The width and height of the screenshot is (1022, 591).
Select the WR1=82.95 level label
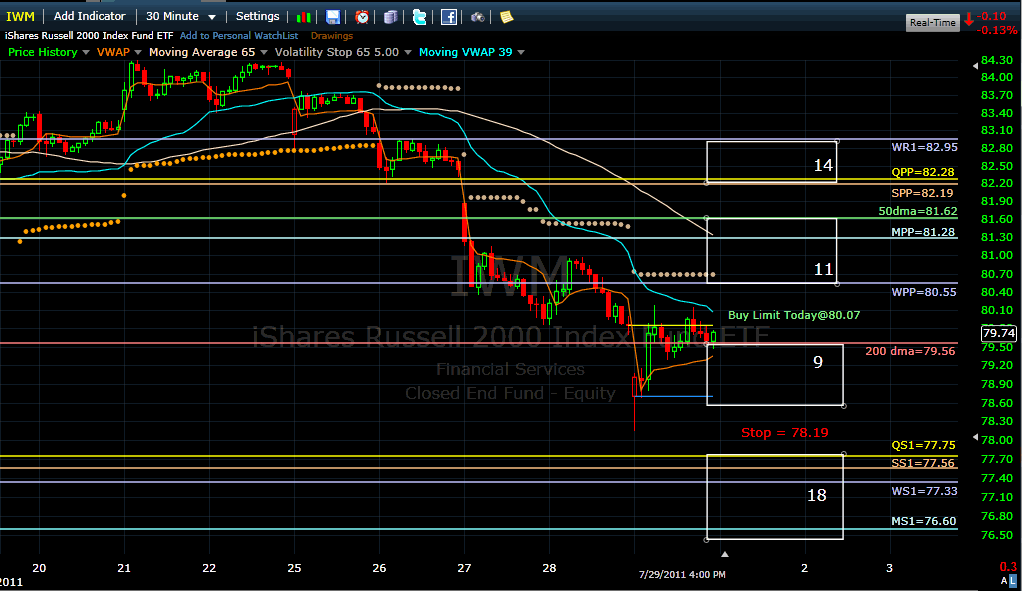tap(924, 147)
